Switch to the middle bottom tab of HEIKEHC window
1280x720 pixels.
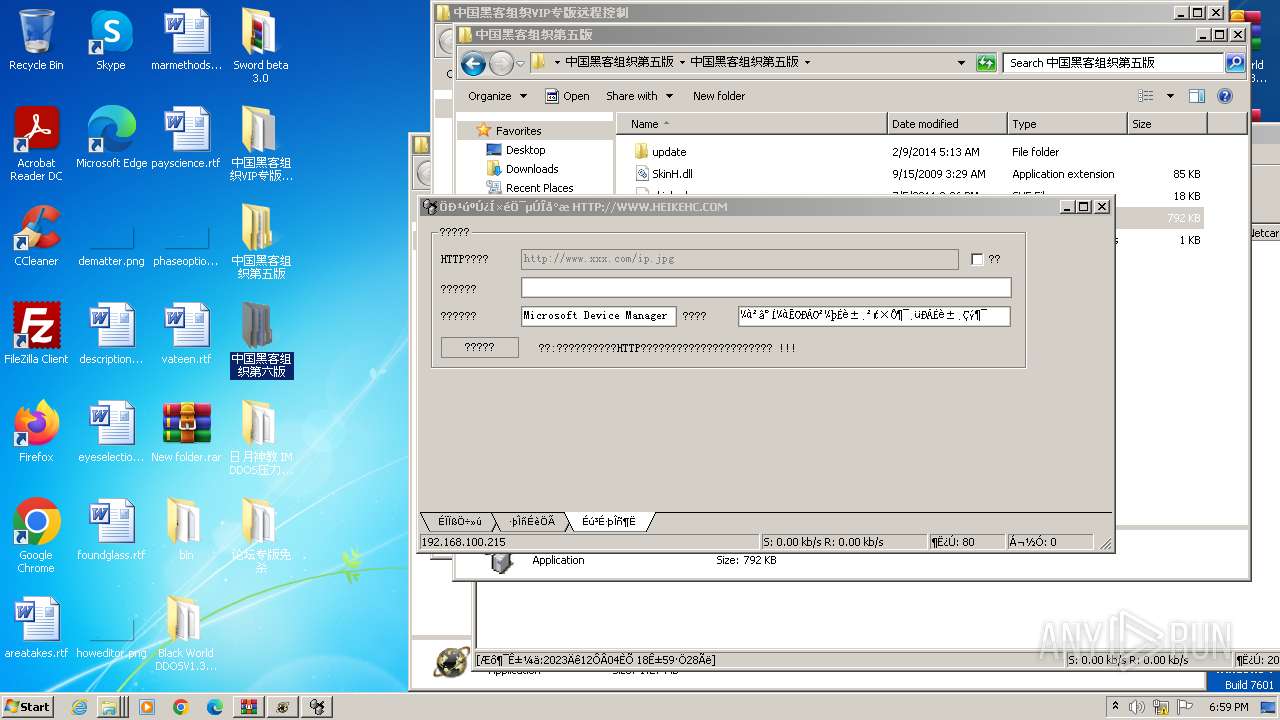[x=532, y=521]
